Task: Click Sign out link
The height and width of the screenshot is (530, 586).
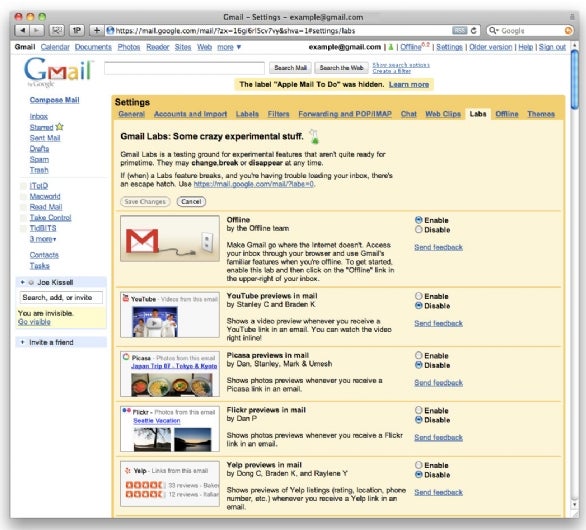Action: (x=552, y=47)
